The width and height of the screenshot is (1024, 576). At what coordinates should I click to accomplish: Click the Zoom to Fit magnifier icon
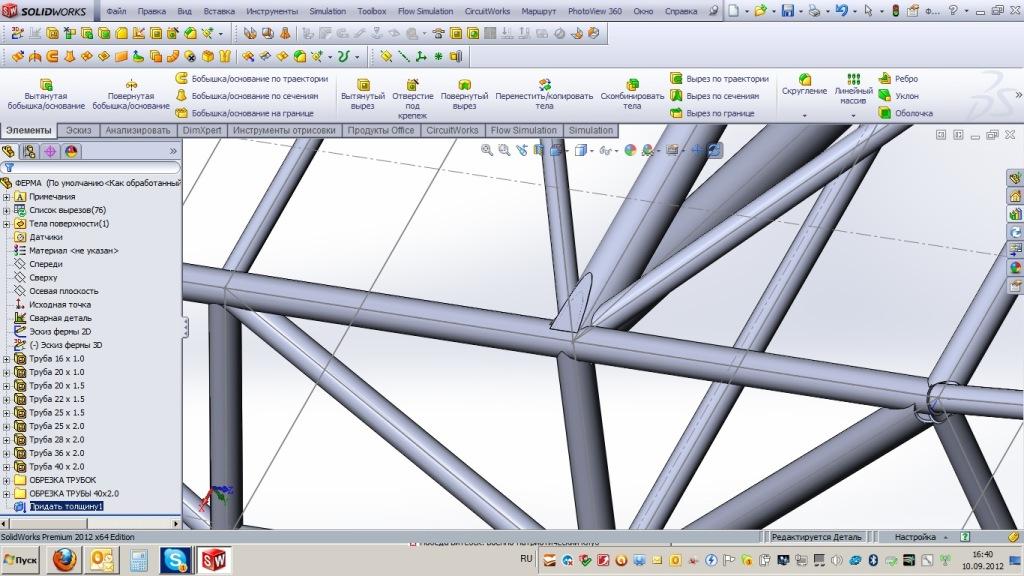[x=487, y=150]
